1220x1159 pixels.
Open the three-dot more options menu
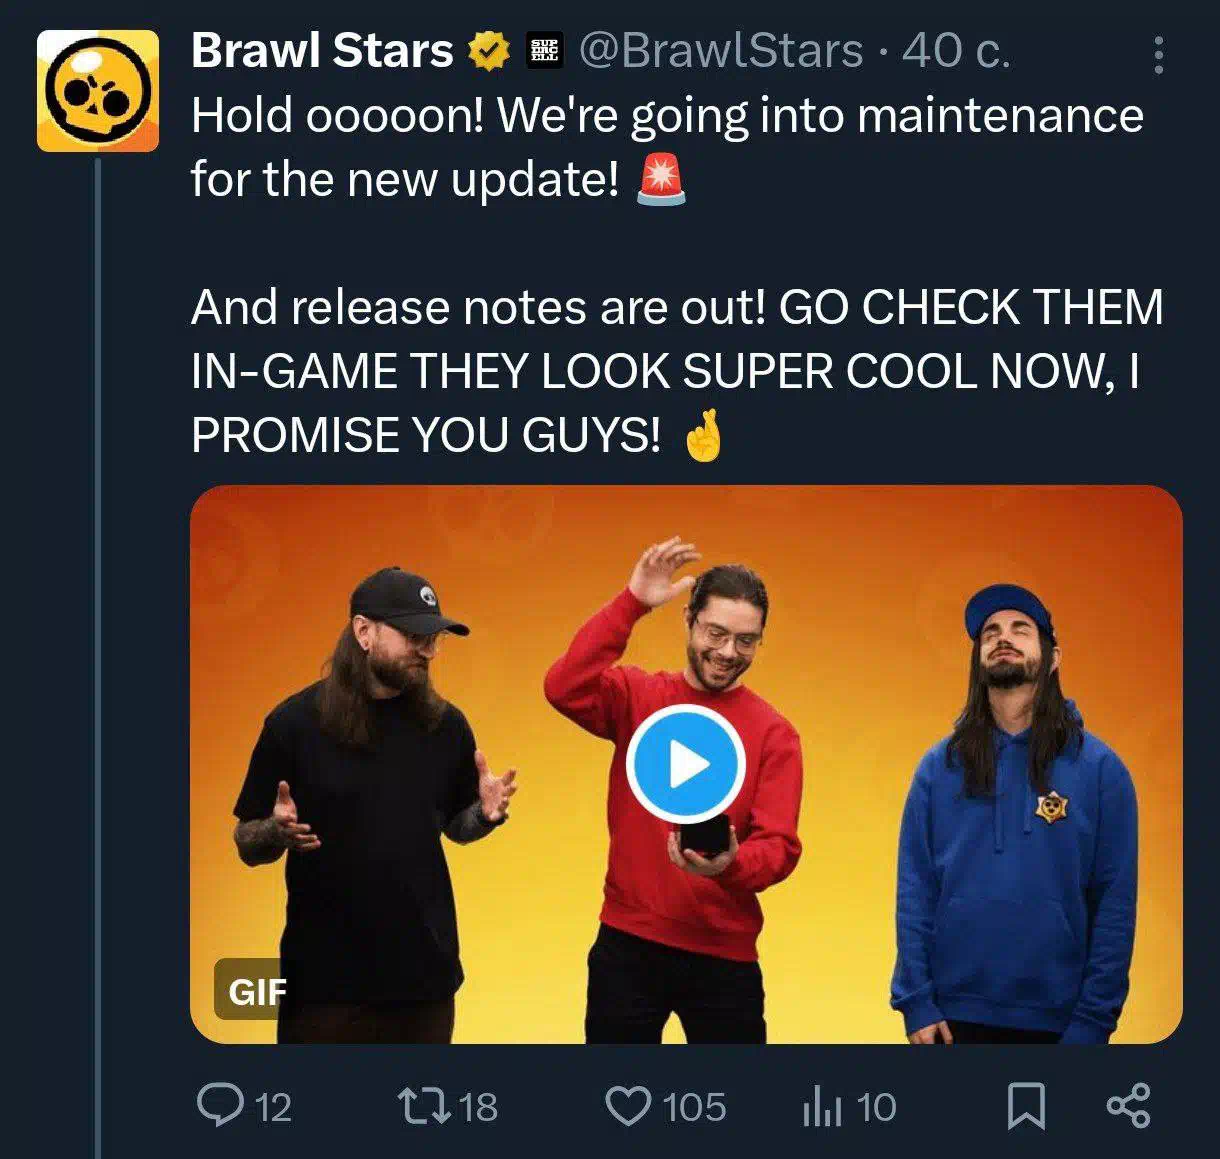1159,55
